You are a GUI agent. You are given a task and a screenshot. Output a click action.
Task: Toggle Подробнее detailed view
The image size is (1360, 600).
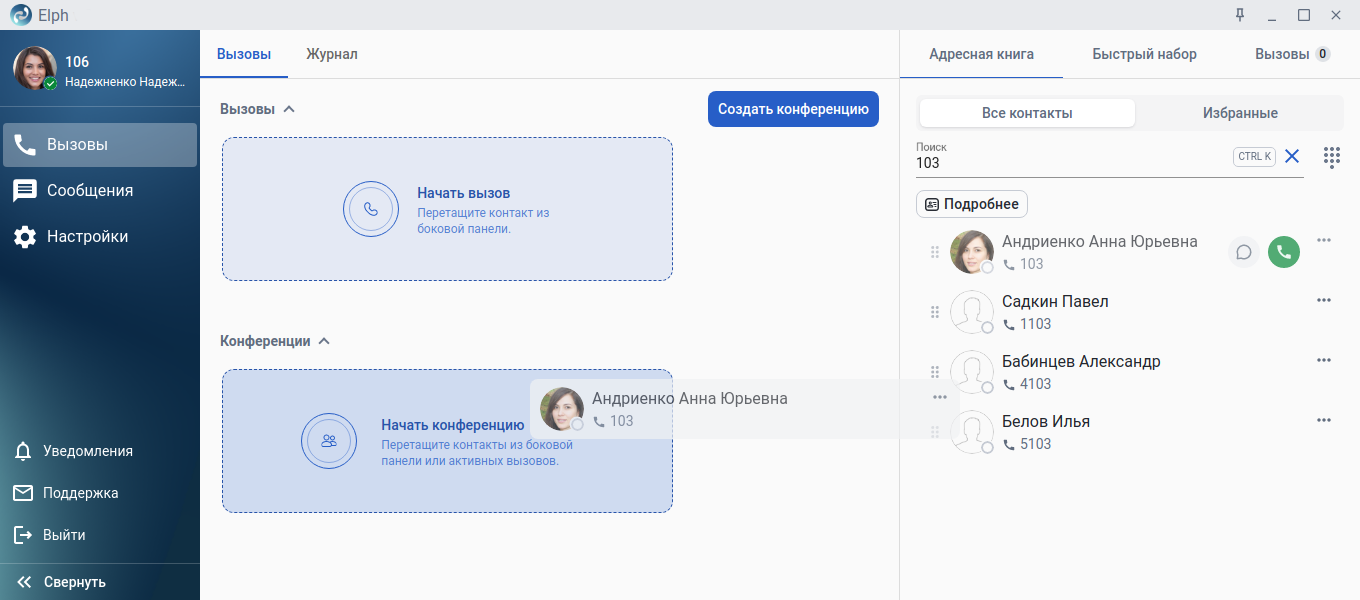click(971, 204)
